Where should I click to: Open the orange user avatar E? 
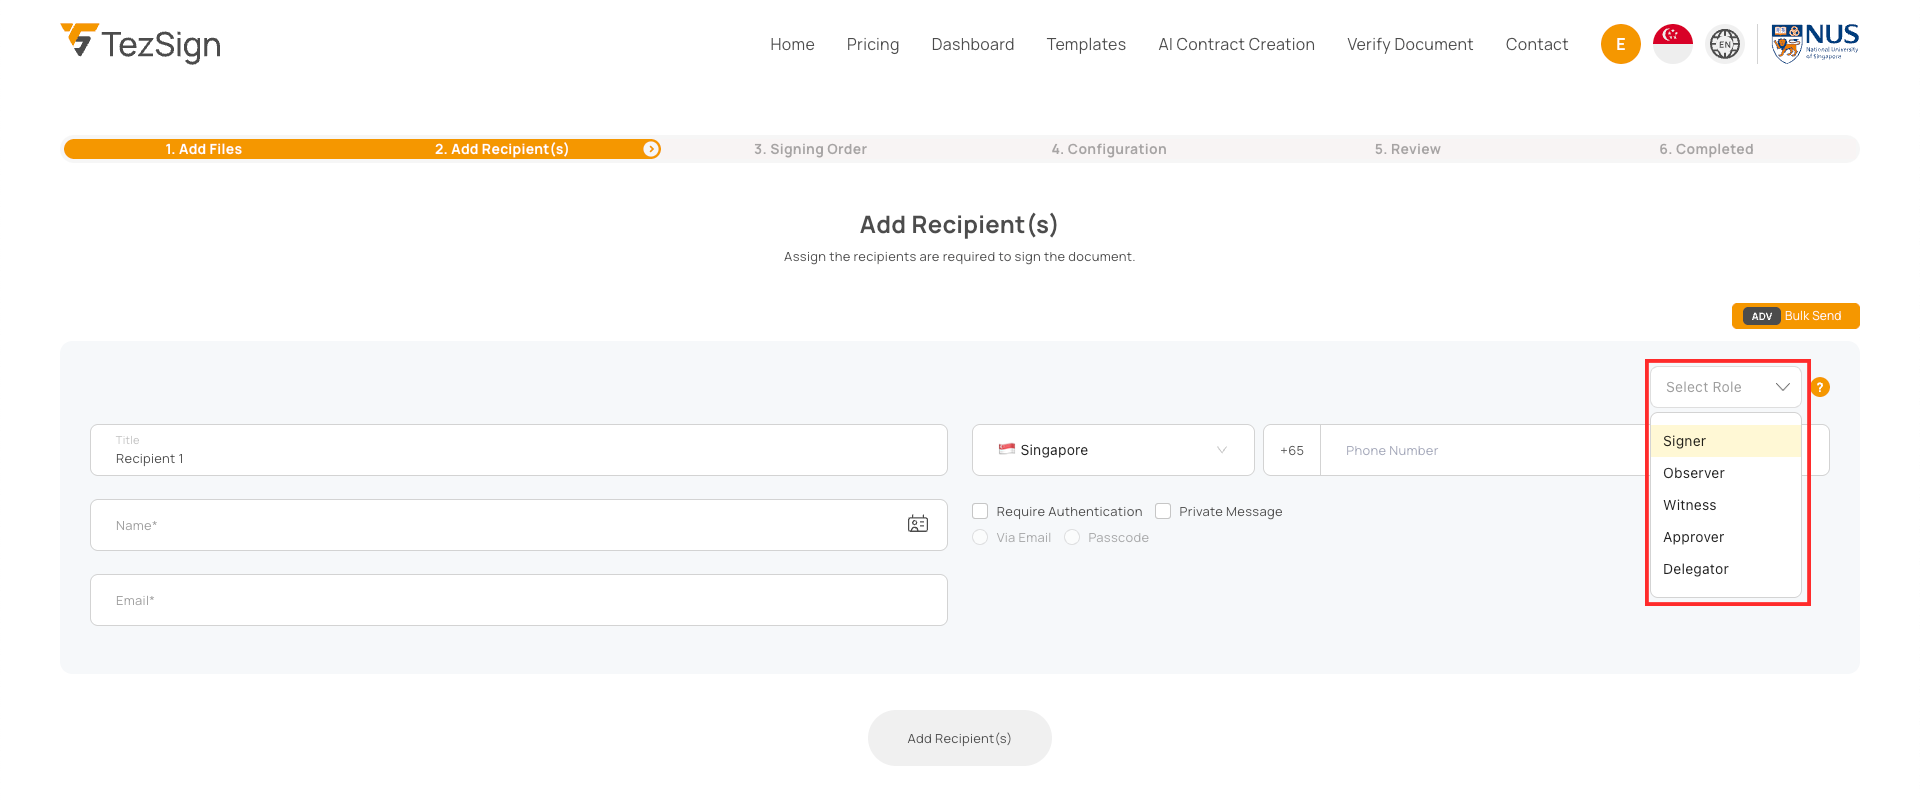tap(1620, 44)
